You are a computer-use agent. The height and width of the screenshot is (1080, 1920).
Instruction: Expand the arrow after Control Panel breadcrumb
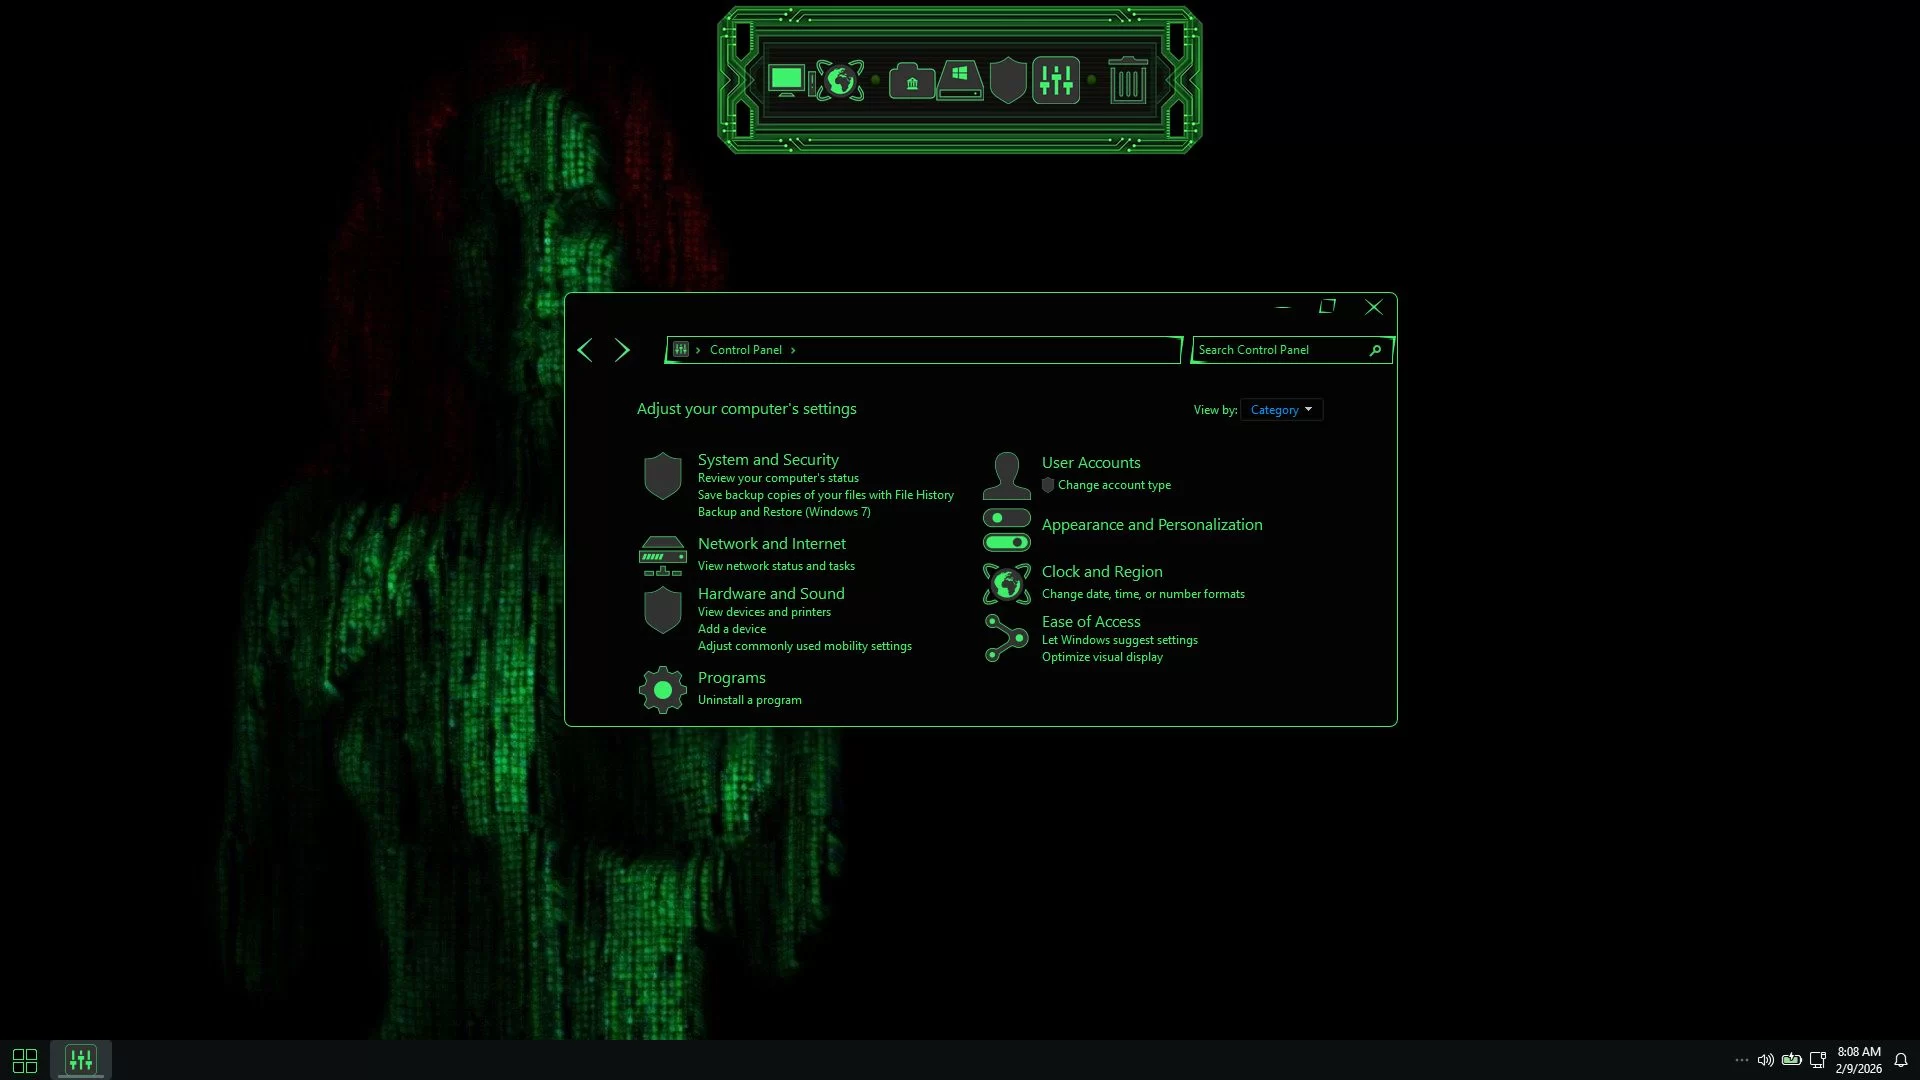[x=793, y=350]
